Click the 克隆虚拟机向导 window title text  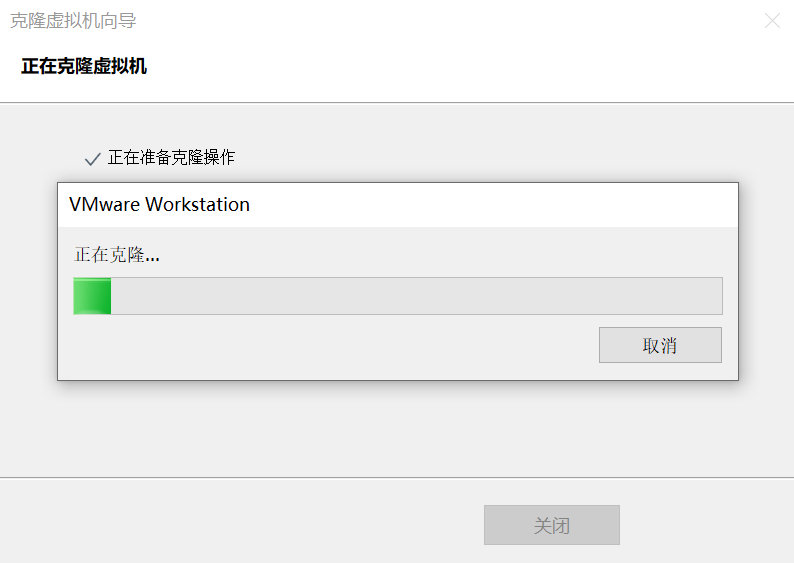(x=73, y=21)
